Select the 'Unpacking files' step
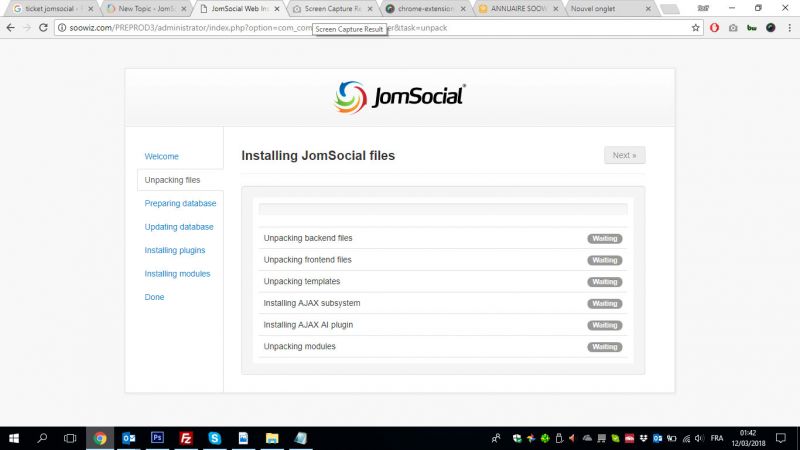The height and width of the screenshot is (450, 800). coord(172,180)
